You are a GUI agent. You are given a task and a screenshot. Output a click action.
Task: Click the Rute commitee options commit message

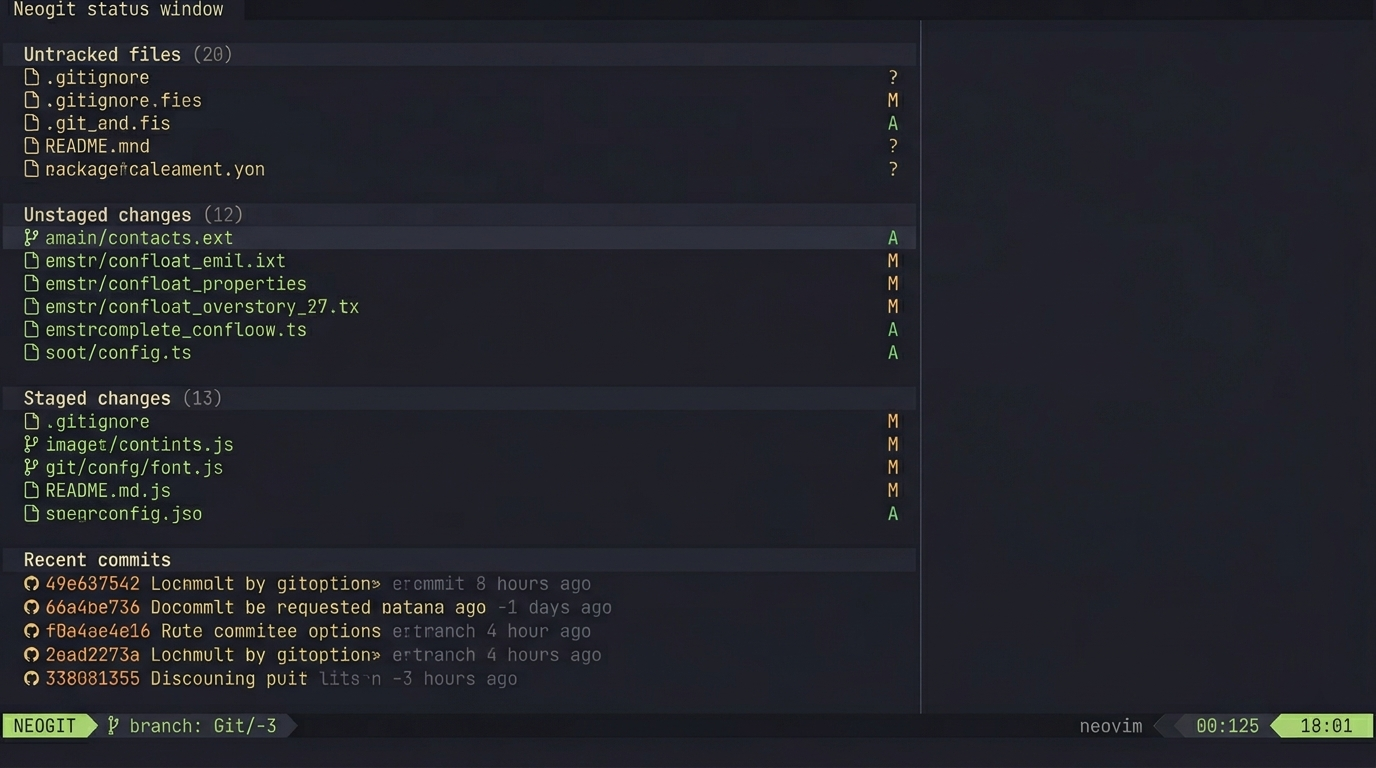tap(271, 631)
